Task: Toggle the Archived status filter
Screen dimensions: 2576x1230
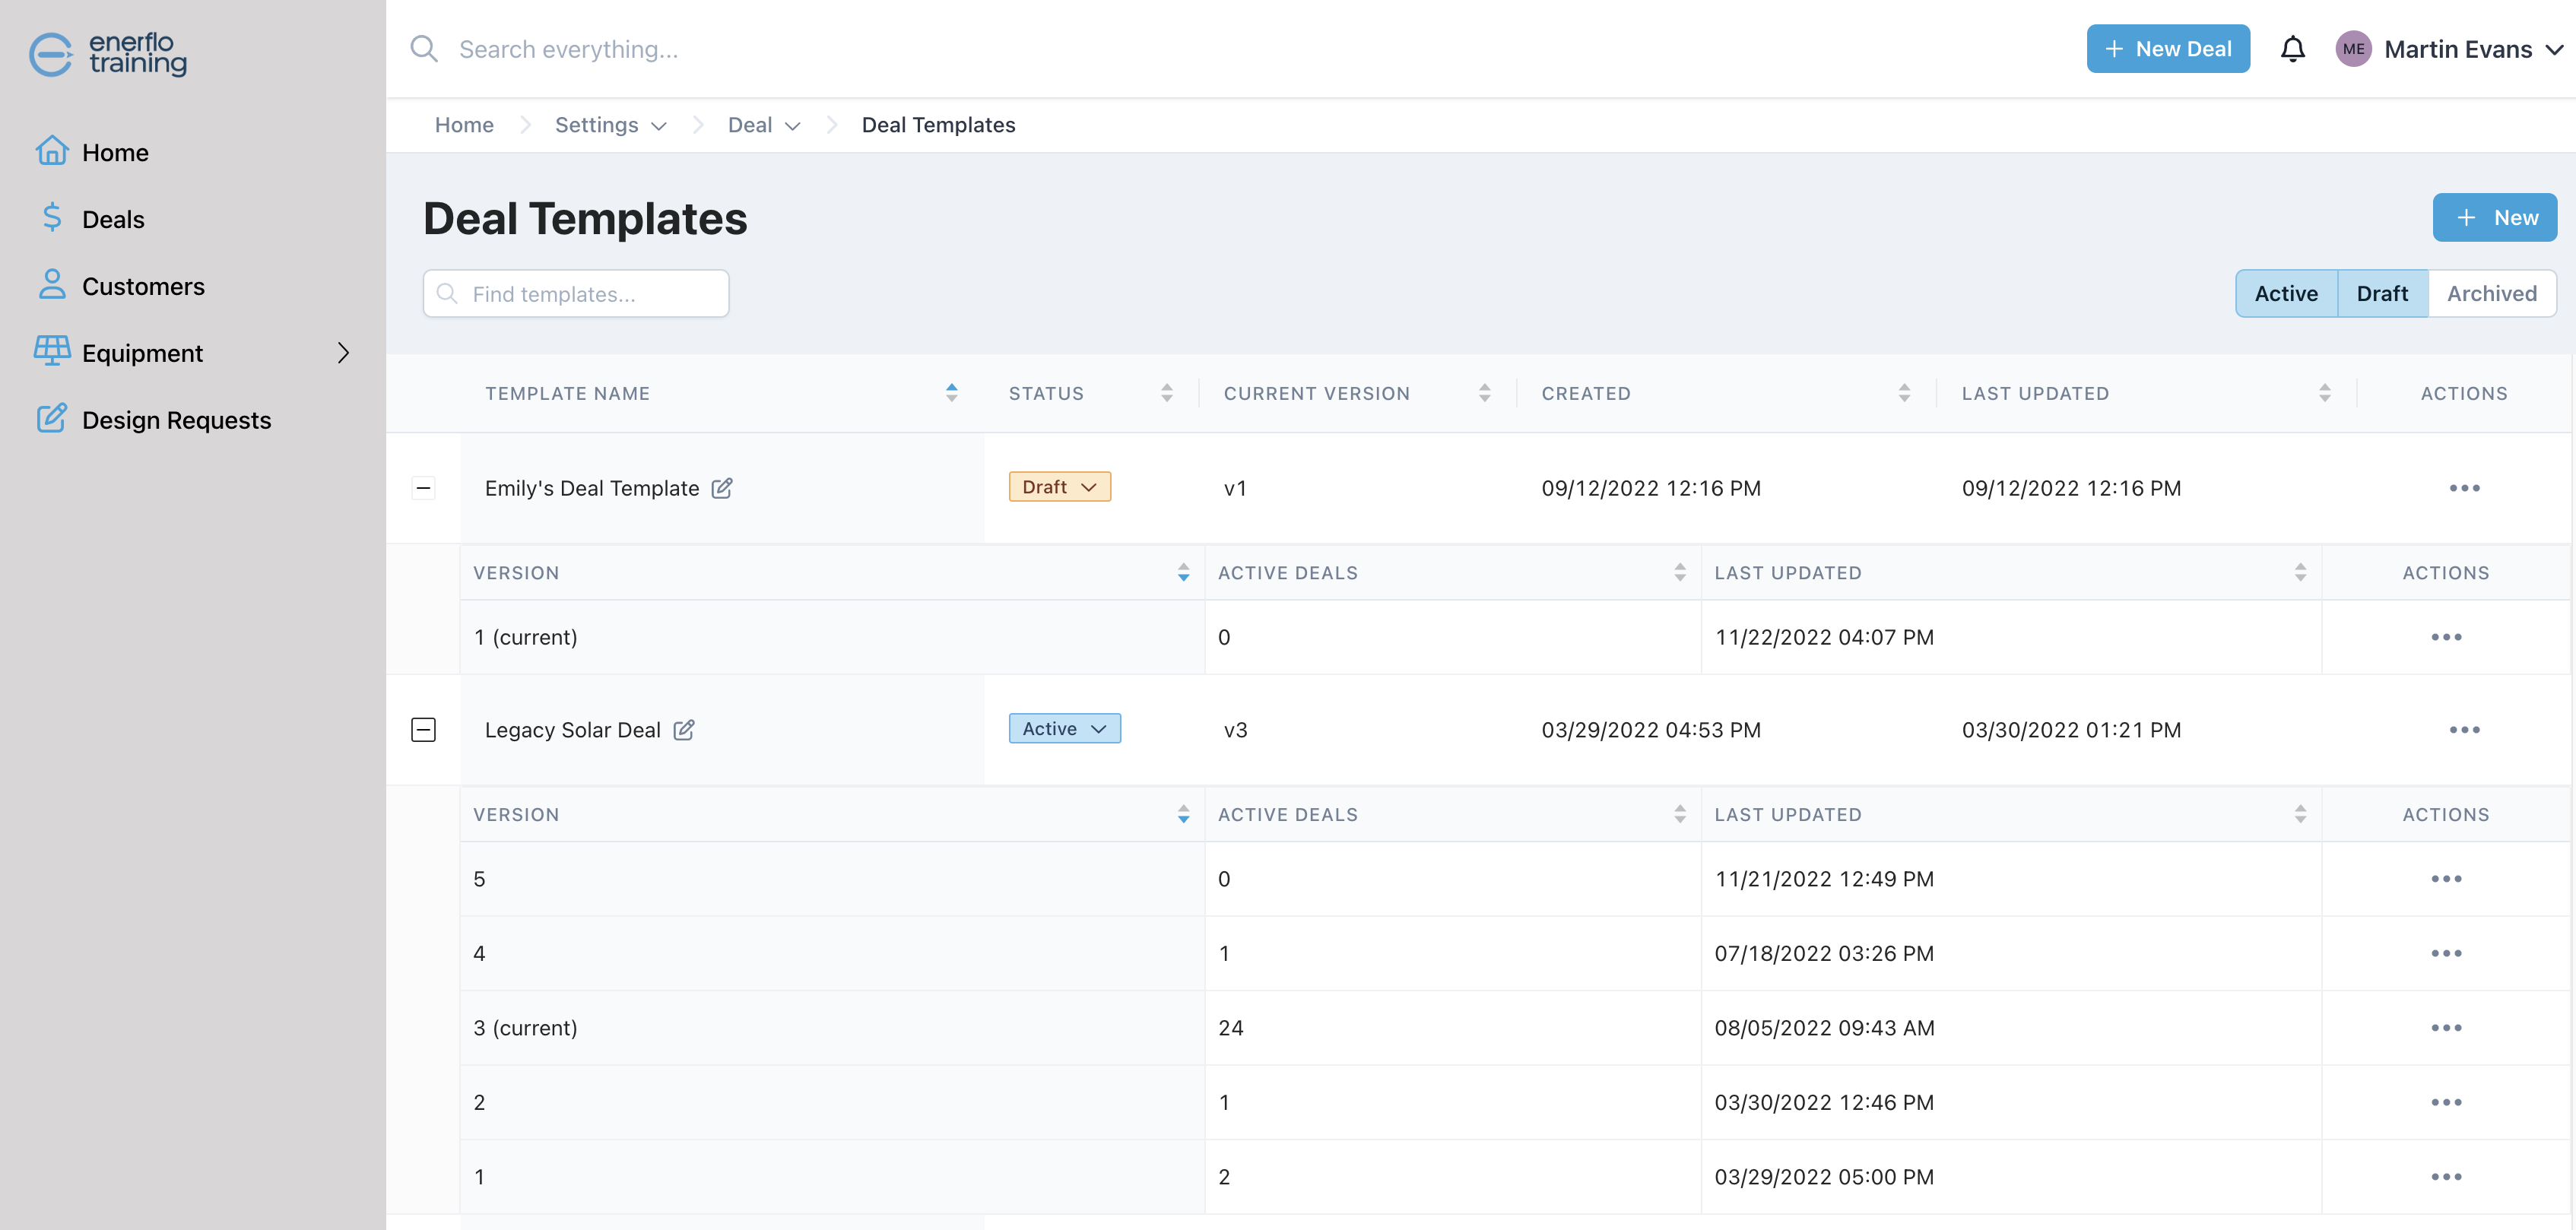Action: (x=2492, y=293)
